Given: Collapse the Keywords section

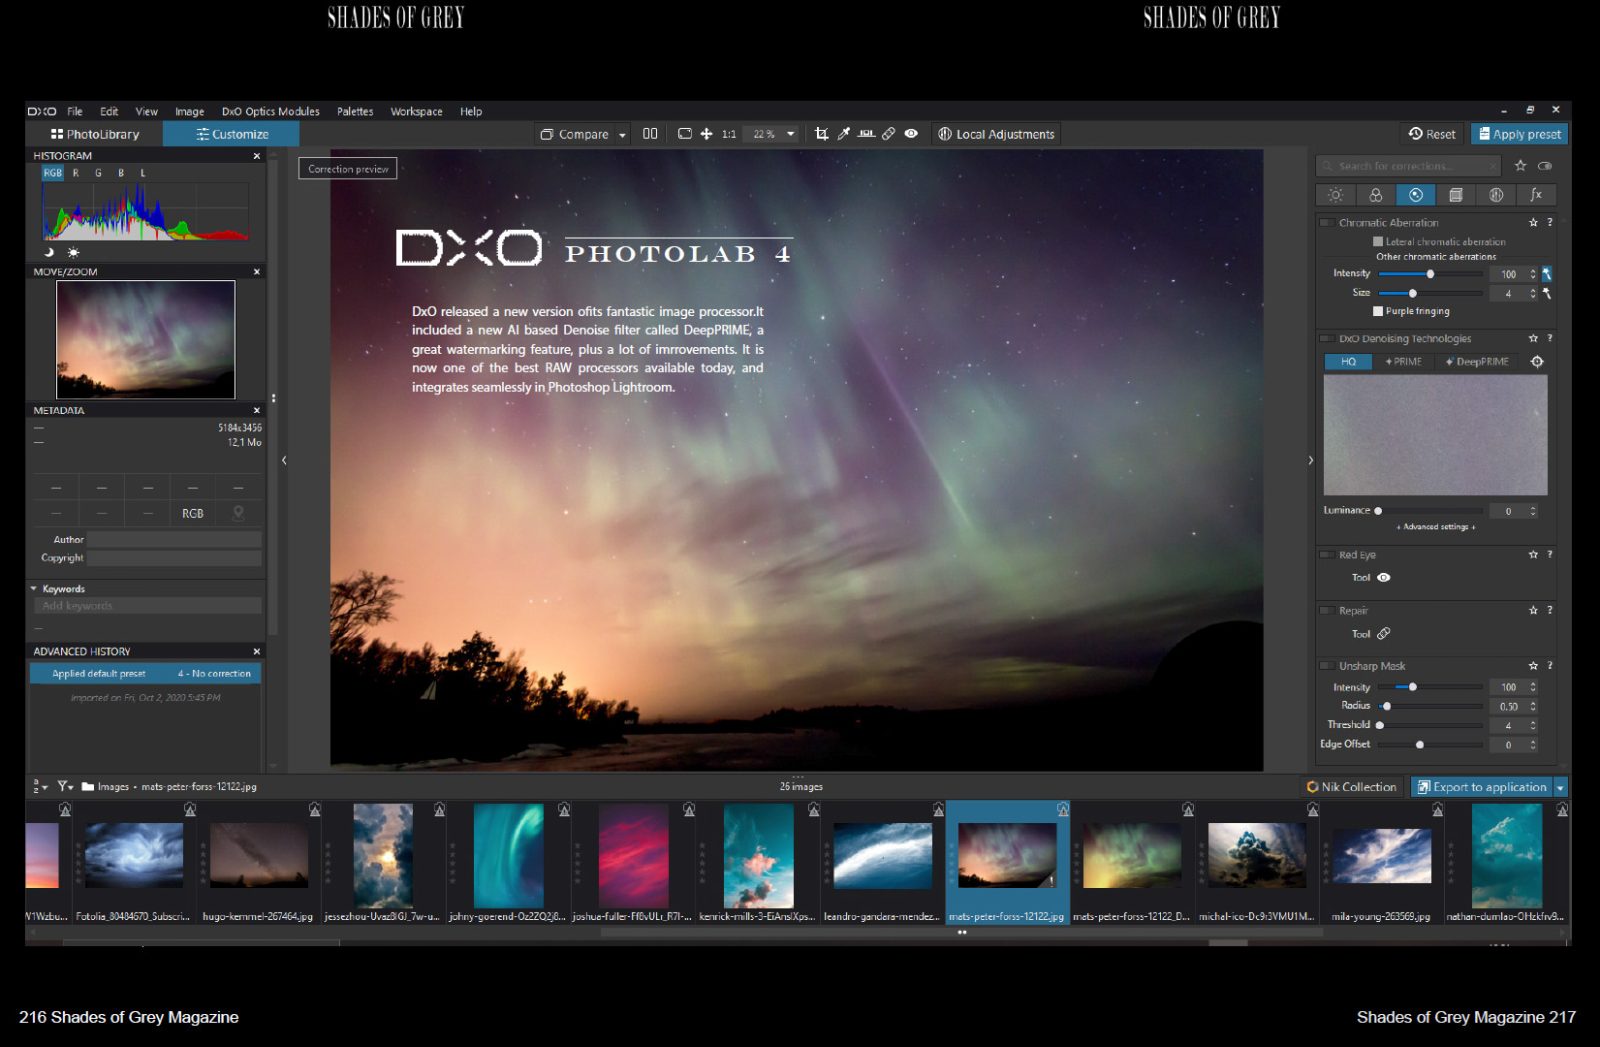Looking at the screenshot, I should 34,589.
